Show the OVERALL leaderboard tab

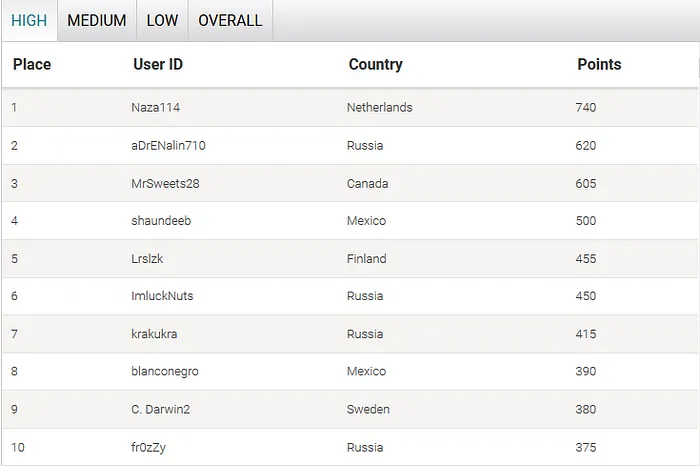pyautogui.click(x=230, y=20)
